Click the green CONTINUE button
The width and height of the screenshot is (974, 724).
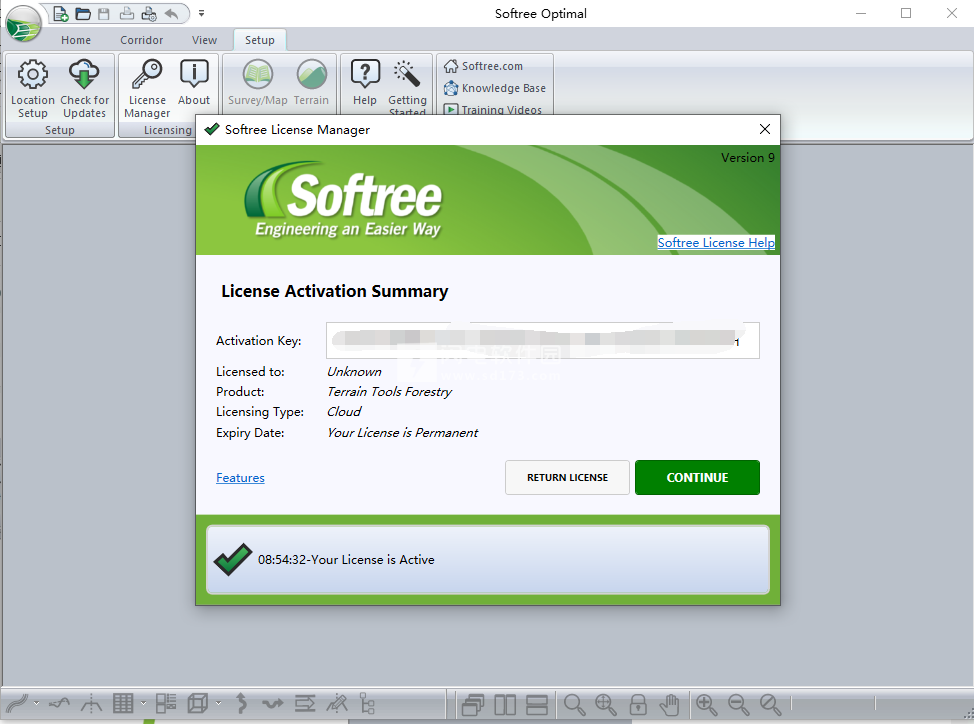click(x=697, y=477)
